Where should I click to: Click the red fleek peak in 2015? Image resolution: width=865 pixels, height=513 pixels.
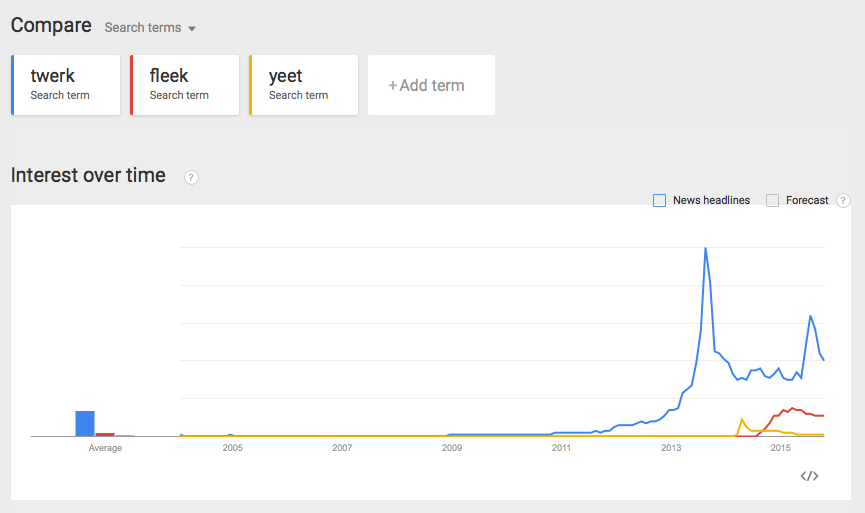[793, 408]
